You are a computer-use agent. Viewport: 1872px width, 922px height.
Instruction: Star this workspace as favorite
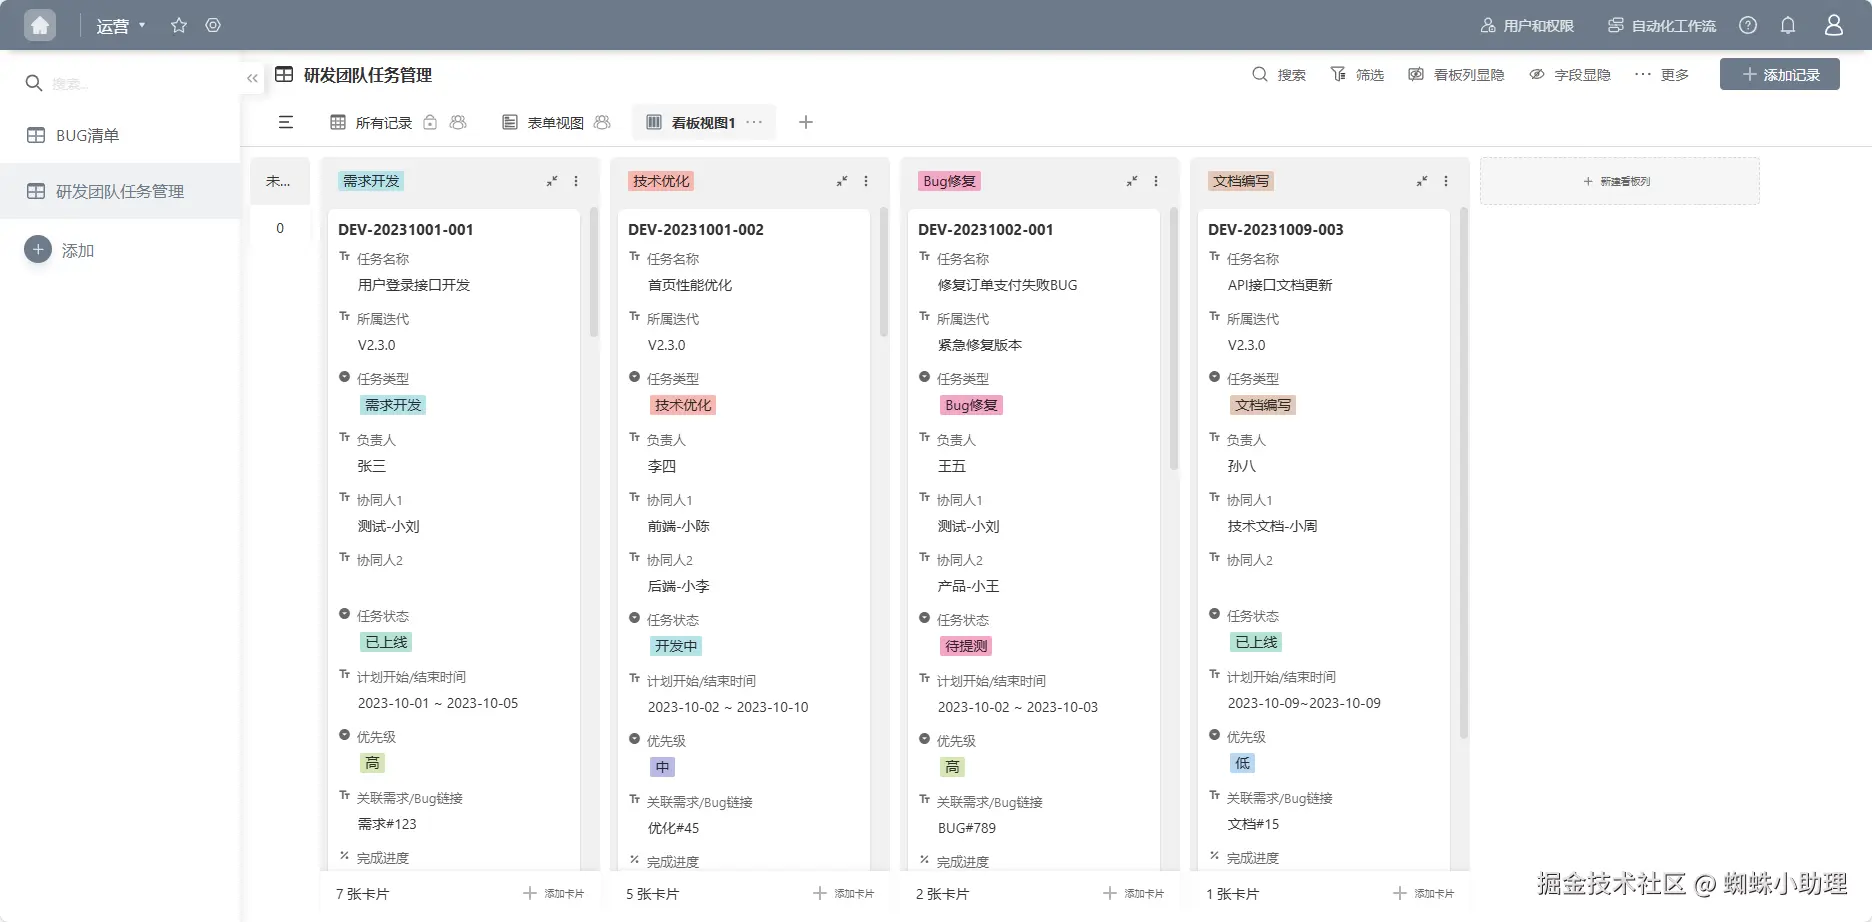tap(179, 25)
